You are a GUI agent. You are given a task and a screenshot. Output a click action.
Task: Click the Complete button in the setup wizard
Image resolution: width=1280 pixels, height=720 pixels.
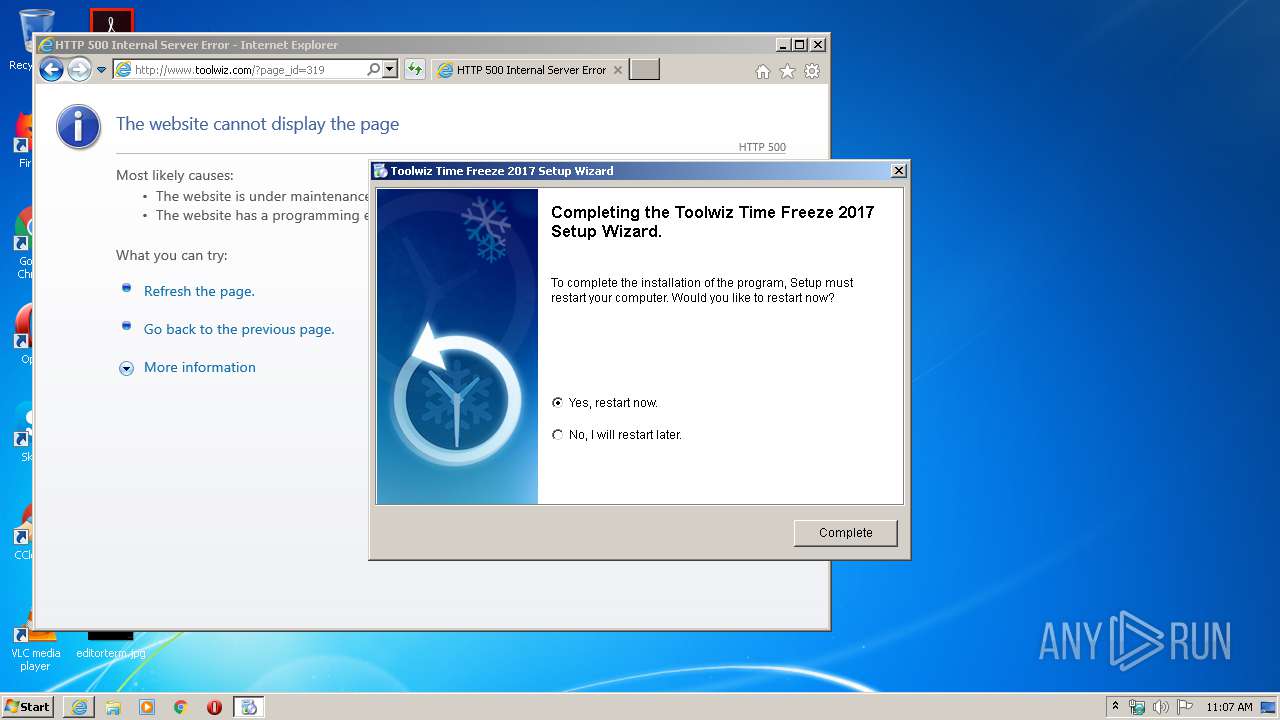845,533
